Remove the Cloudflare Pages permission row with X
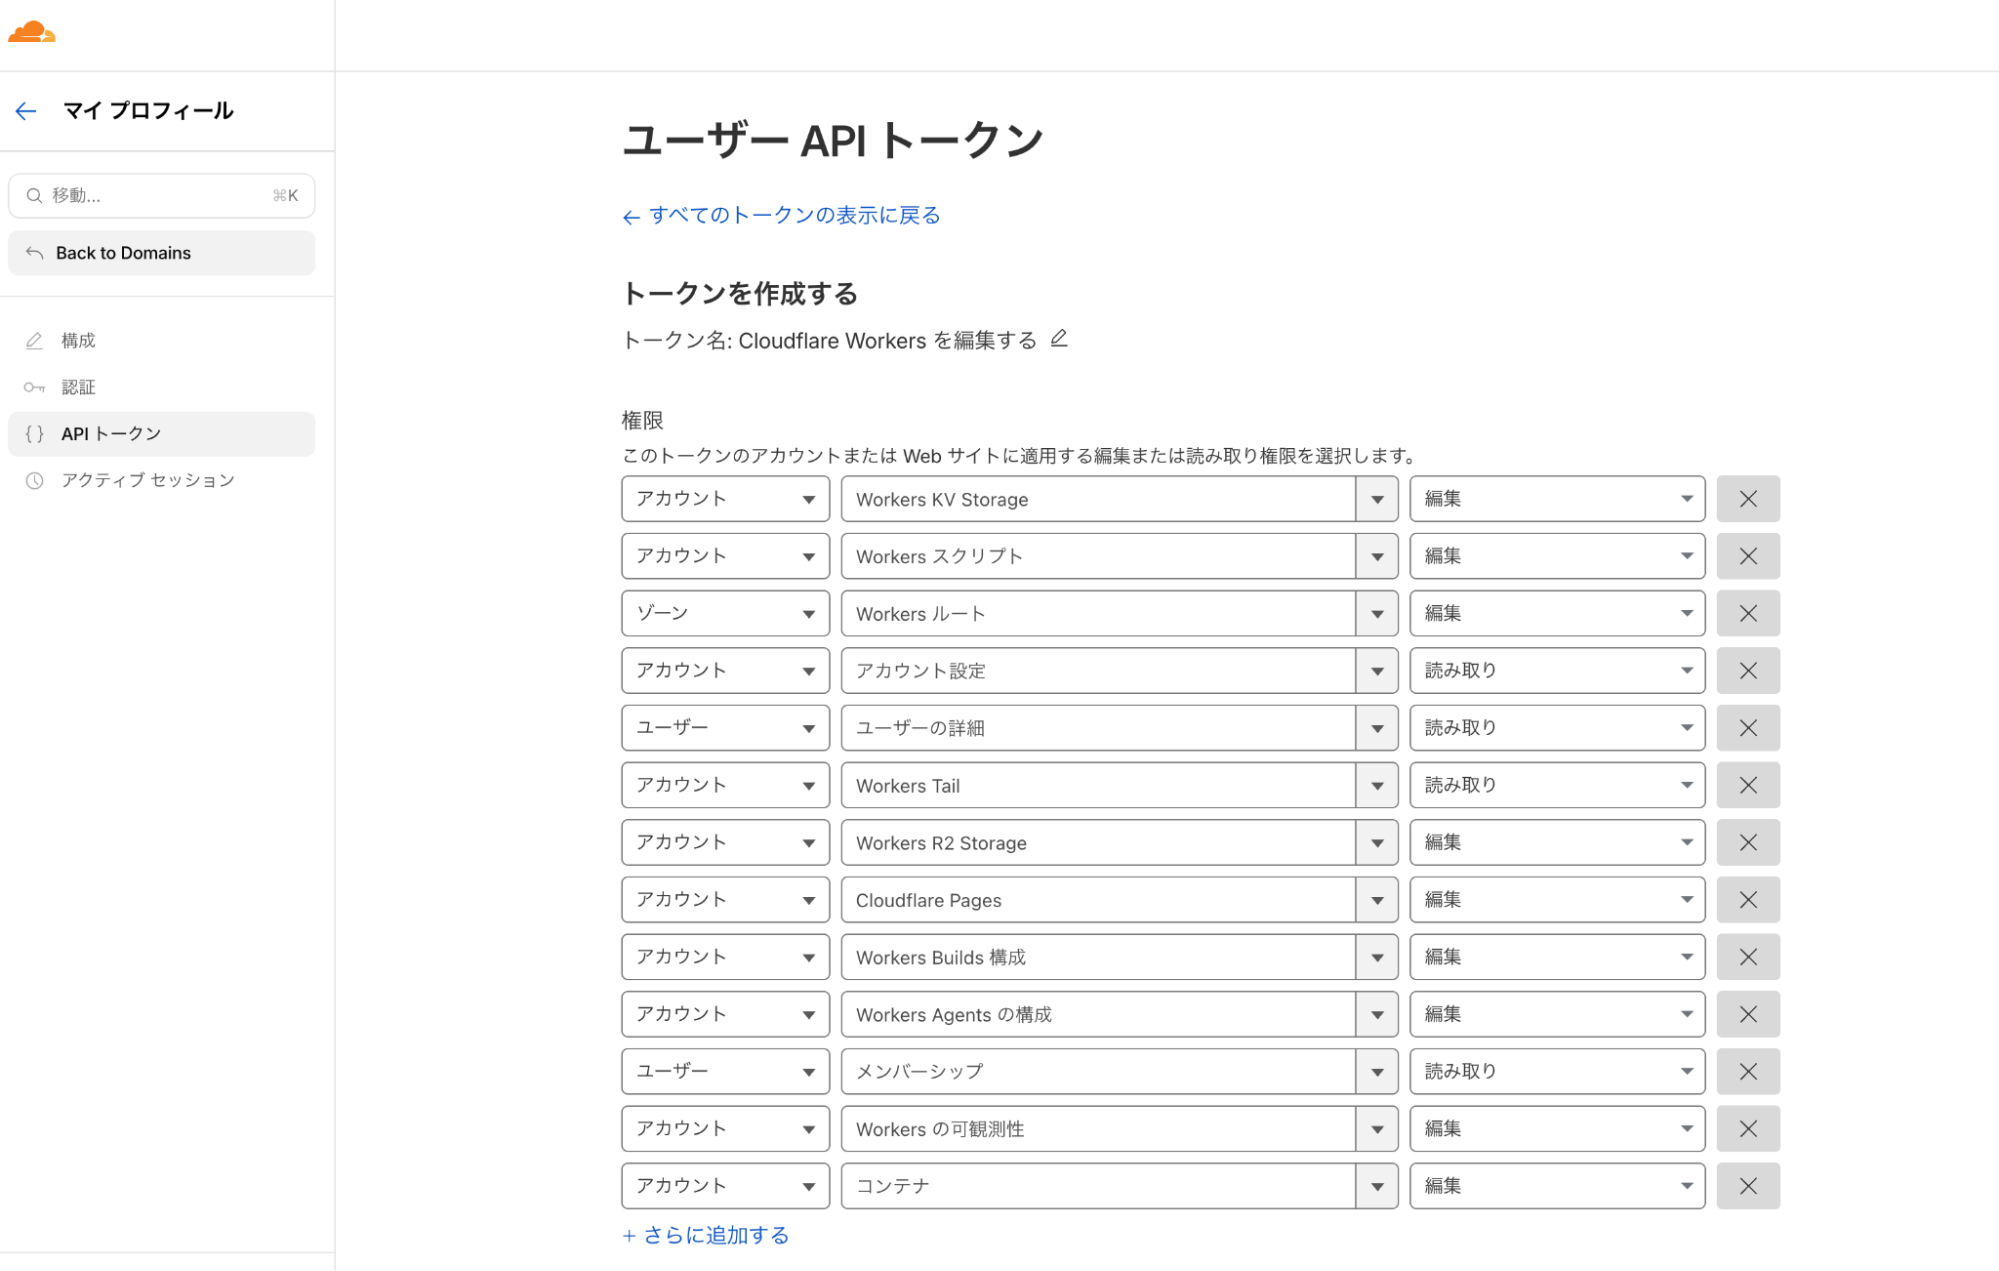 pyautogui.click(x=1747, y=899)
